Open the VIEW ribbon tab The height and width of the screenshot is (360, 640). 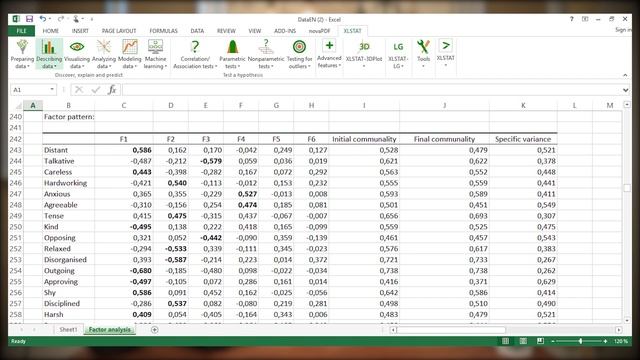tap(255, 31)
